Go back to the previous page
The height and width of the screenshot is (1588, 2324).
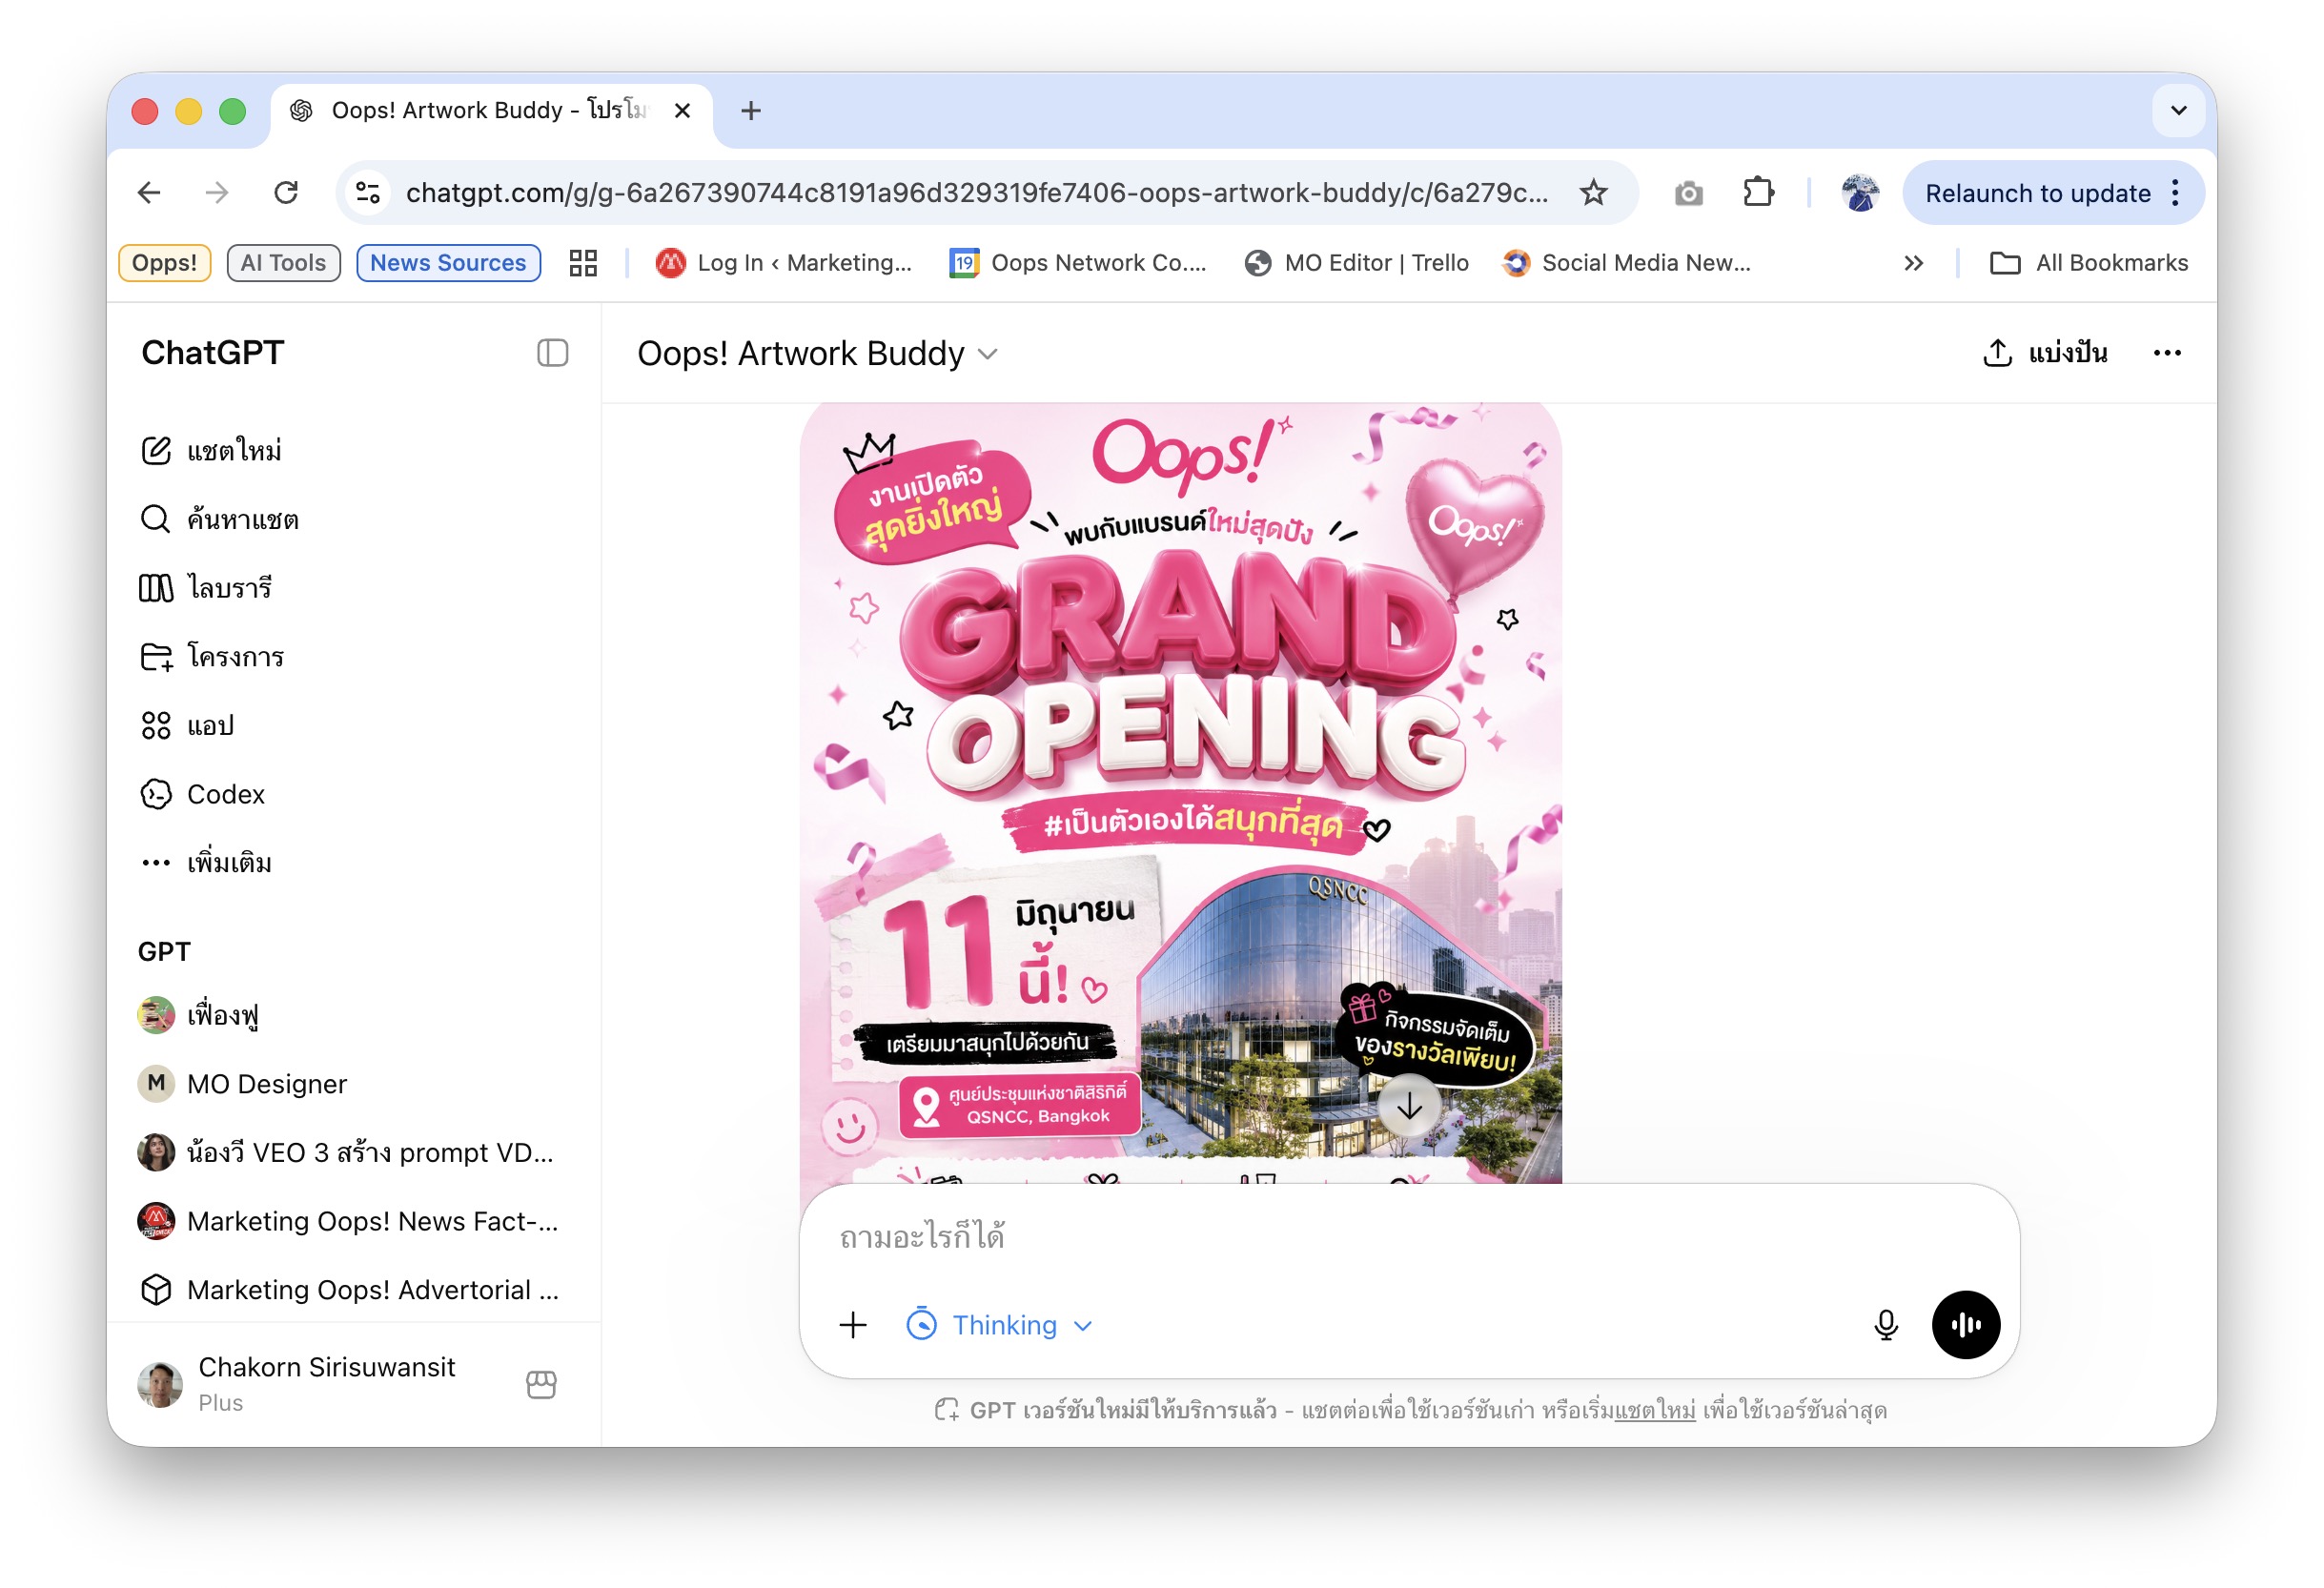(149, 193)
